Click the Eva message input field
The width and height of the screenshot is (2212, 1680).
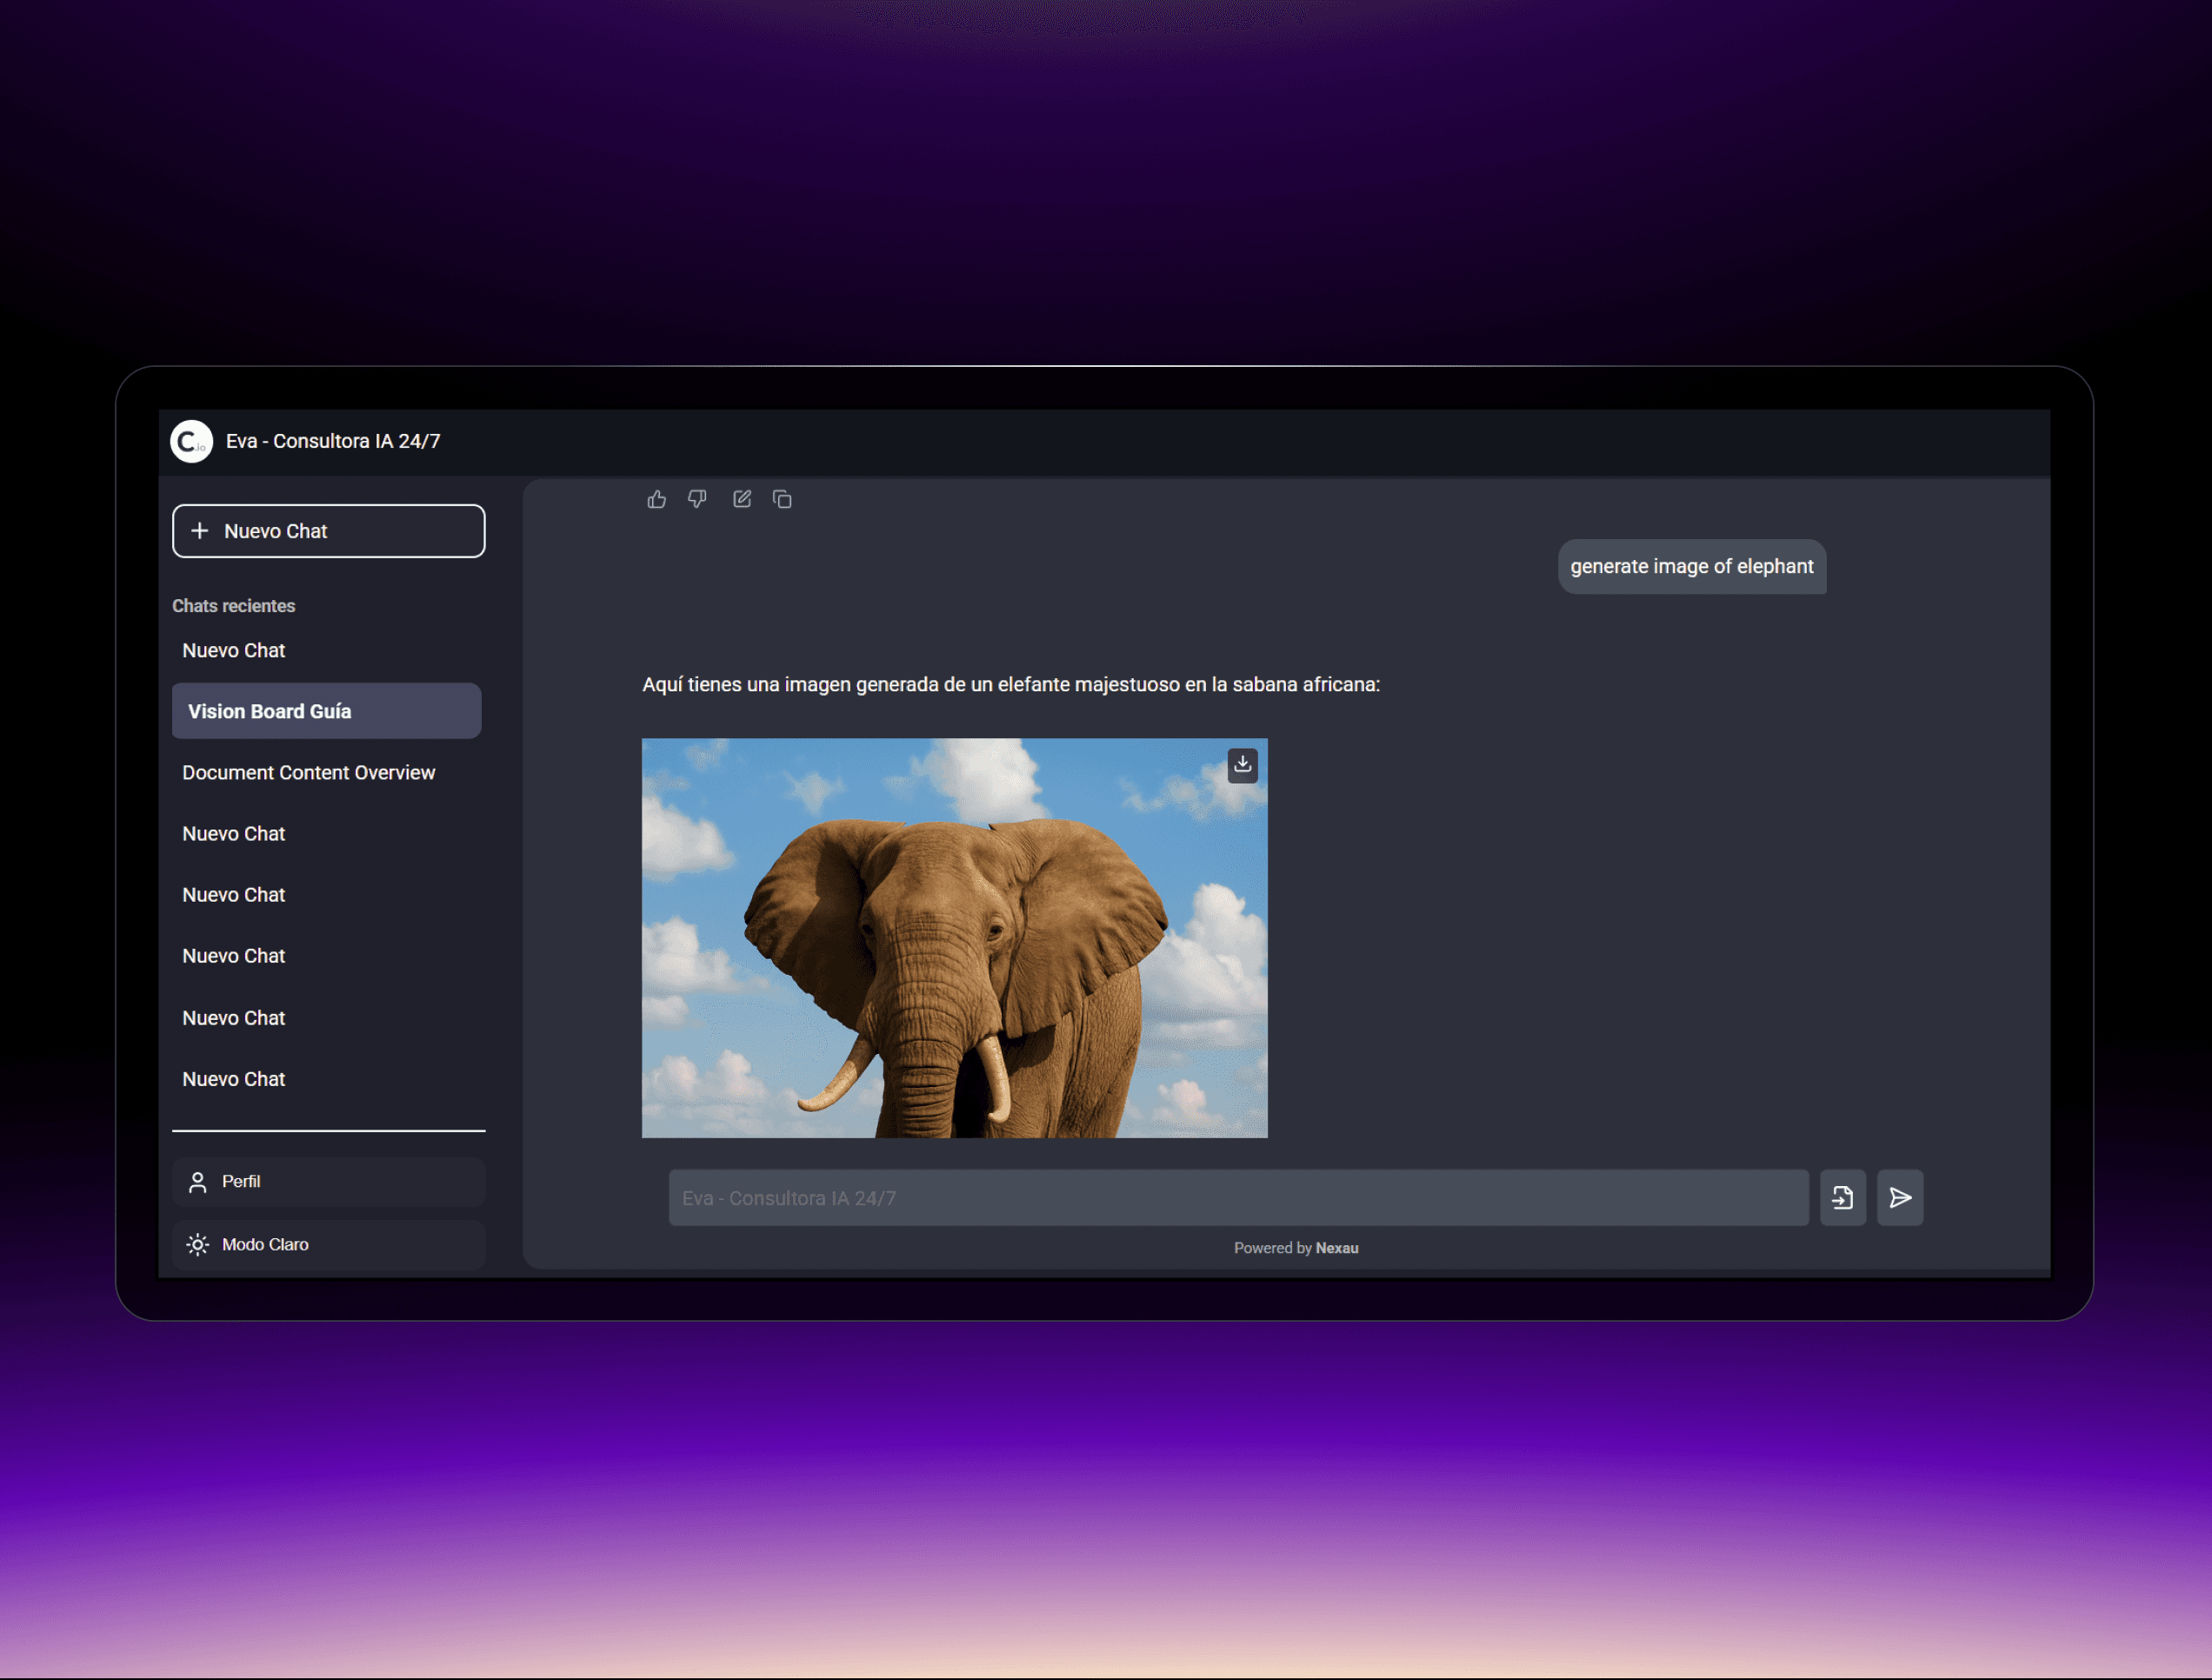point(1237,1197)
